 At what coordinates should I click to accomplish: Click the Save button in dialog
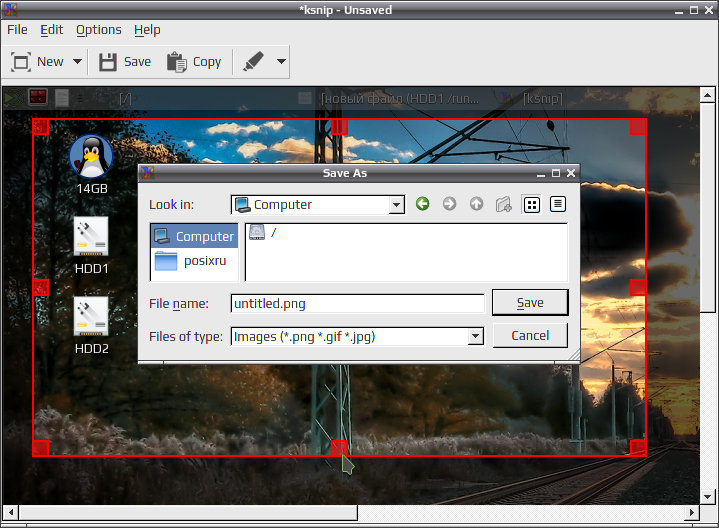pos(530,303)
